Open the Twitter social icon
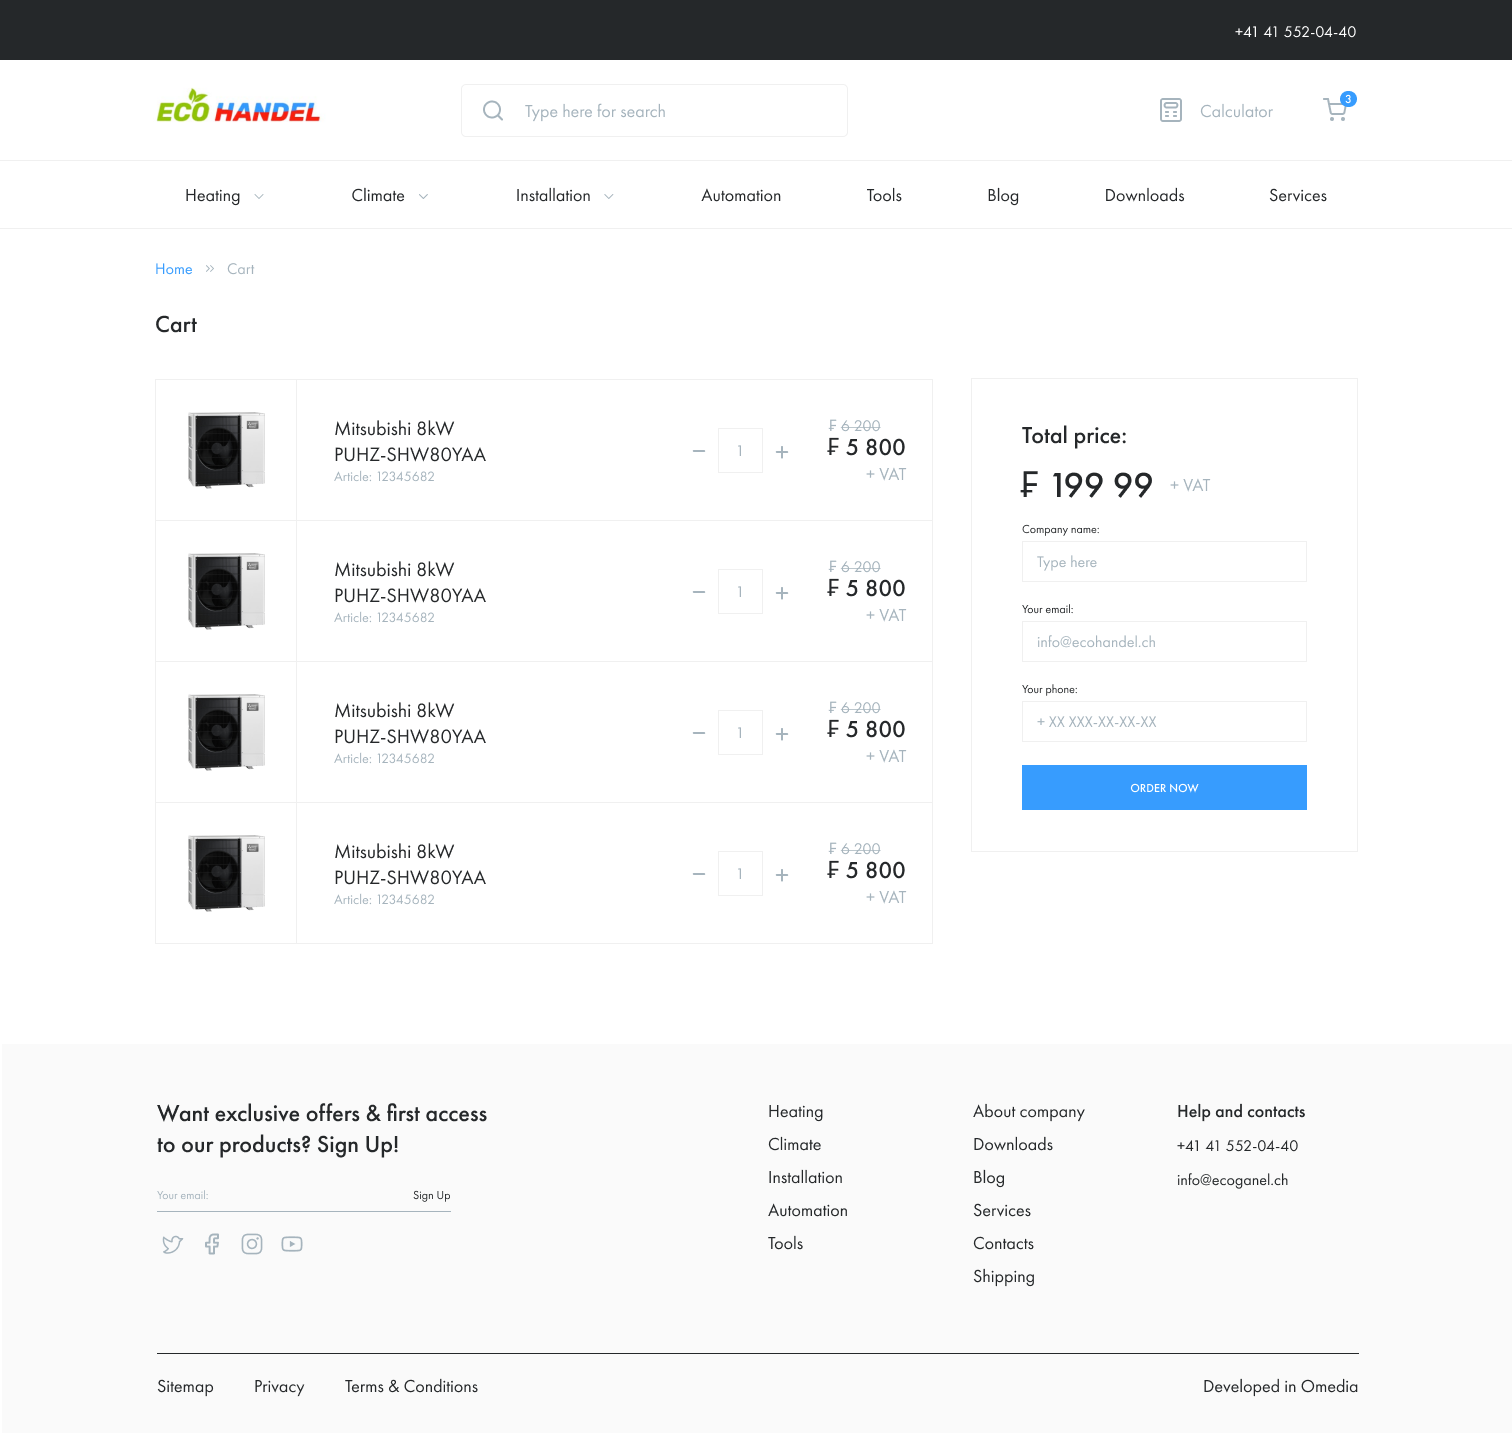This screenshot has height=1433, width=1512. click(173, 1244)
